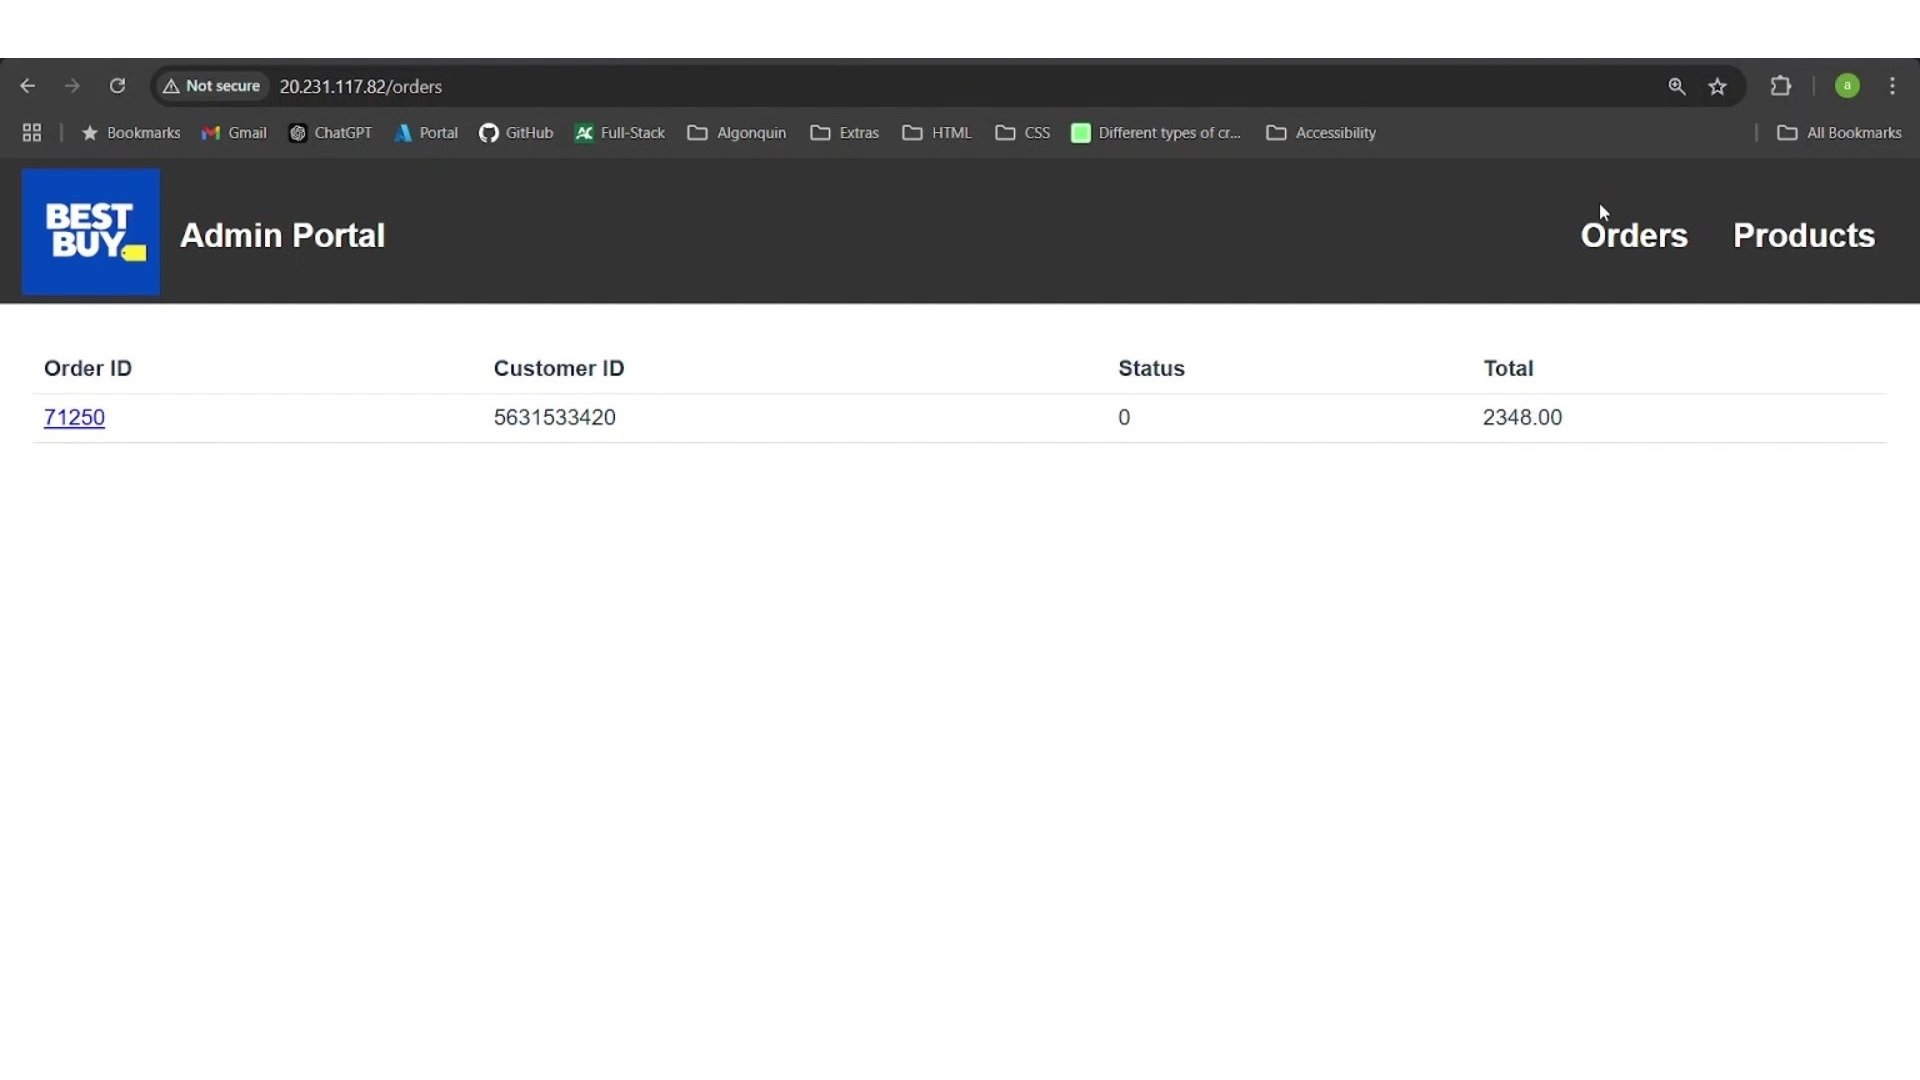
Task: Open the Extensions puzzle icon
Action: pyautogui.click(x=1781, y=87)
